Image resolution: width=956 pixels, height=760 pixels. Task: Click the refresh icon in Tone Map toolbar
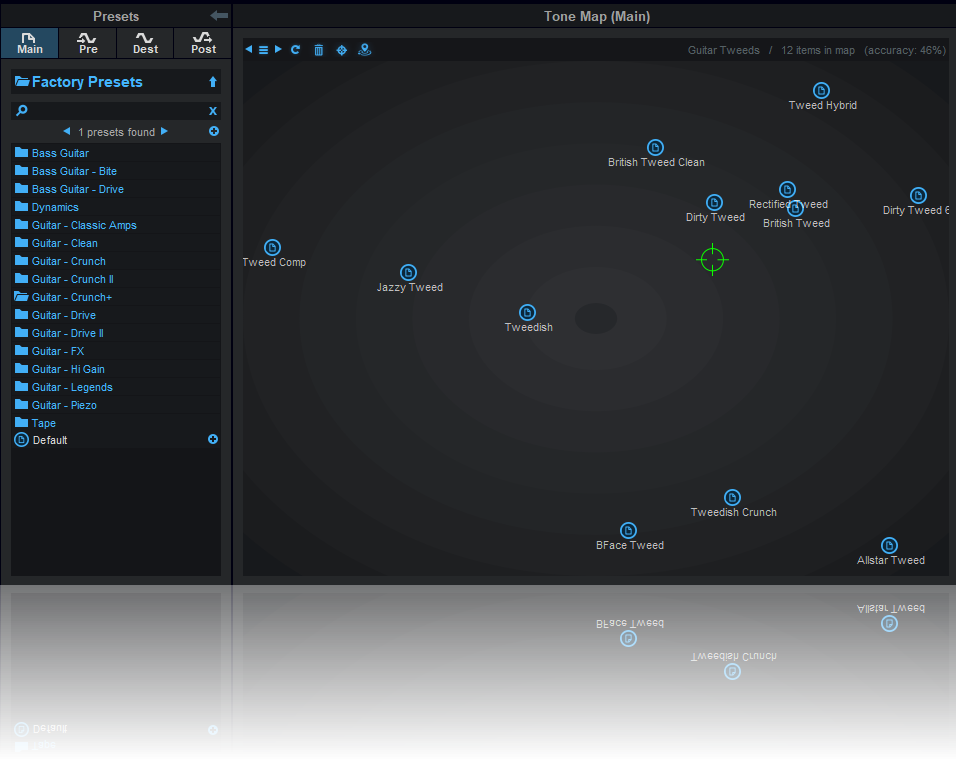(x=296, y=50)
